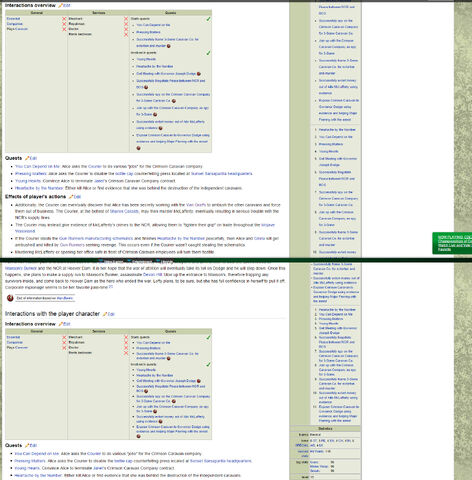The image size is (472, 480).
Task: Click red Van Buren icon beside End of information
Action: pos(10,298)
